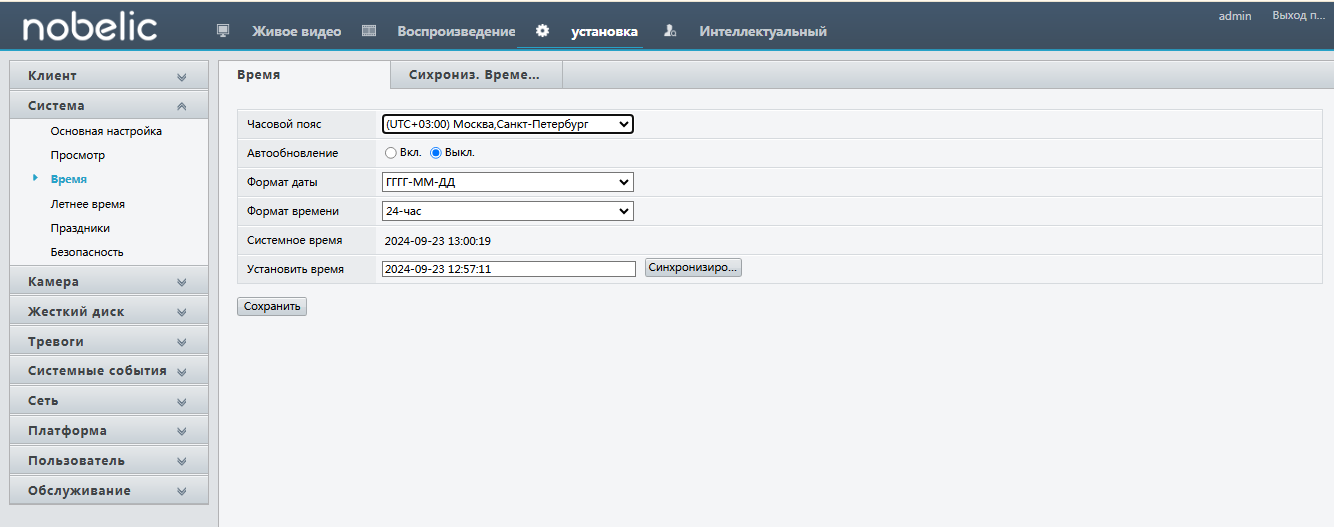Click the monitor icon beside Живое видео
This screenshot has height=527, width=1334.
(x=224, y=31)
